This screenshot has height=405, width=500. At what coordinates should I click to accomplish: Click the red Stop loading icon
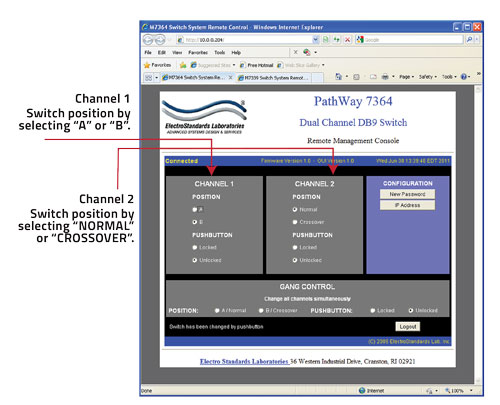click(x=347, y=40)
